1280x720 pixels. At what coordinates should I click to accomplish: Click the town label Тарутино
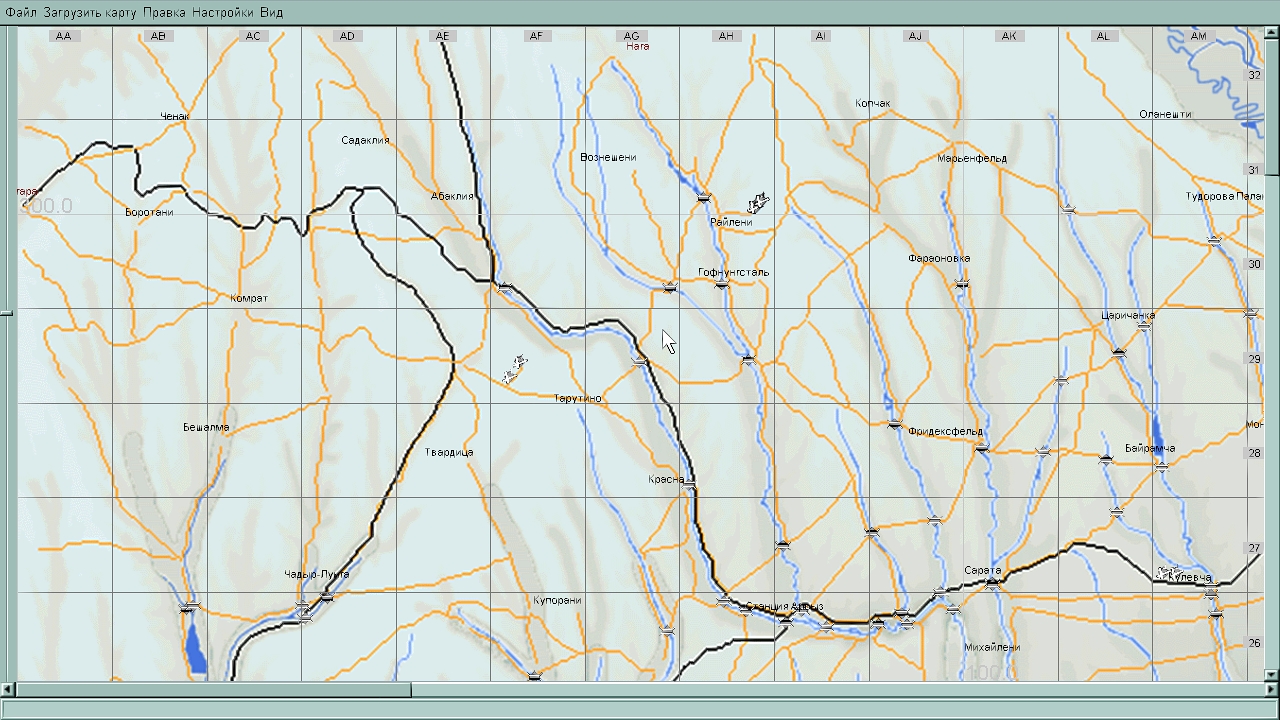tap(578, 398)
